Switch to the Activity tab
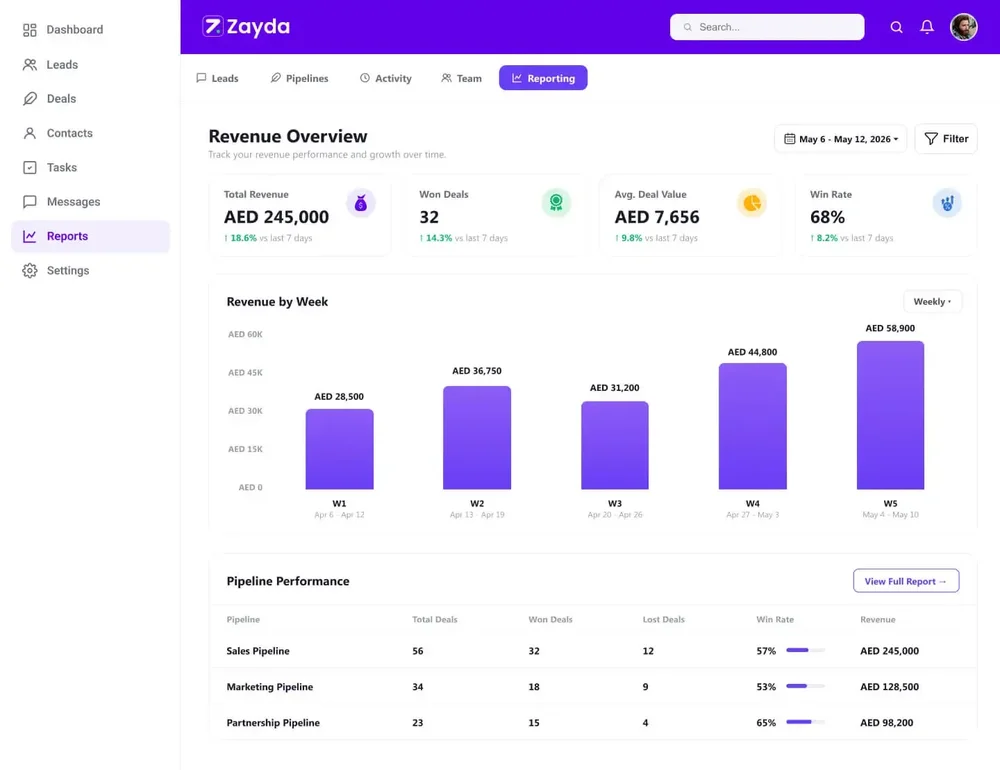The height and width of the screenshot is (770, 1000). (x=386, y=78)
